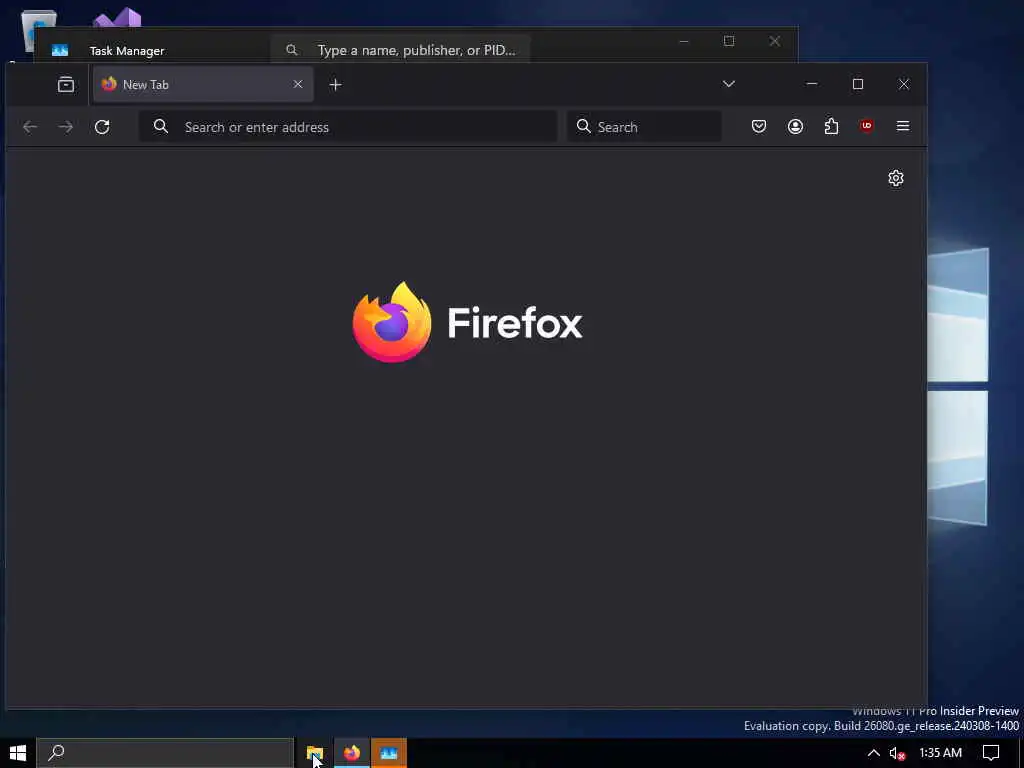Show hidden system tray icons
The height and width of the screenshot is (768, 1024).
(873, 753)
